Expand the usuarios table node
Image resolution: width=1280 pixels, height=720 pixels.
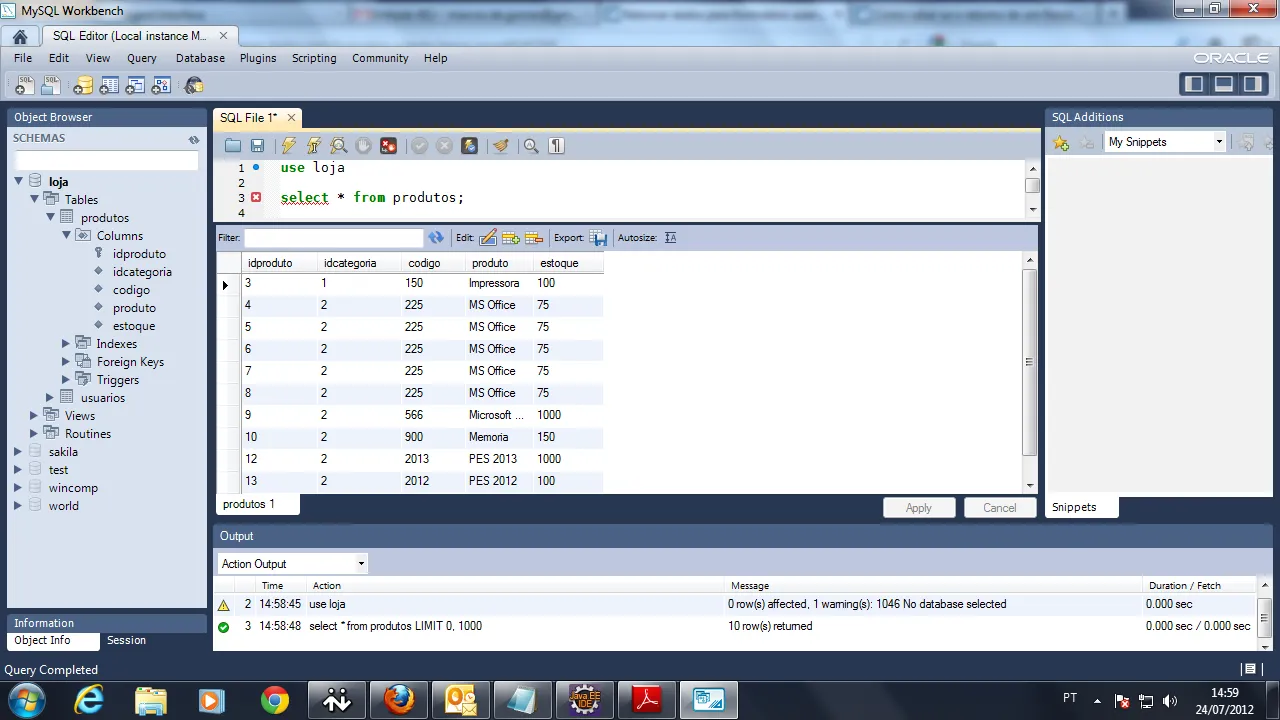(x=50, y=398)
